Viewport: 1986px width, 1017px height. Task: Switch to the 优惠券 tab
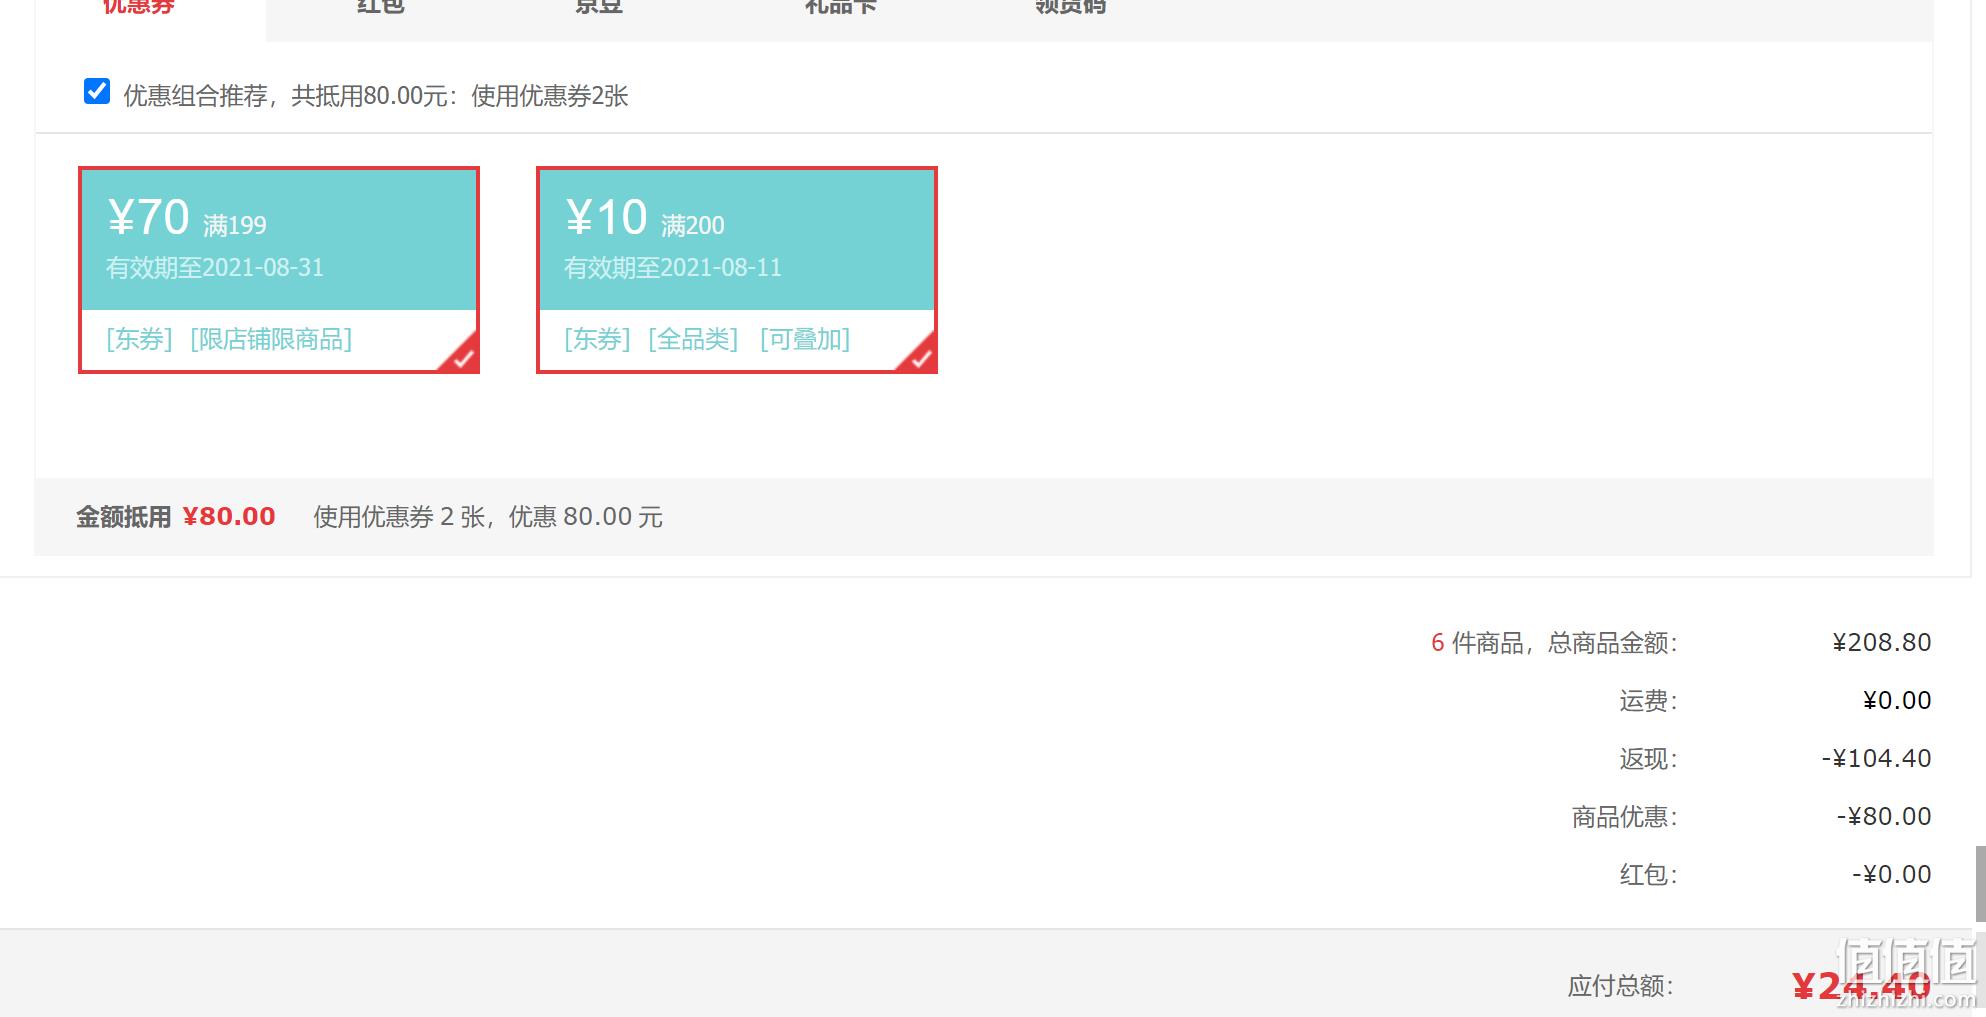138,8
